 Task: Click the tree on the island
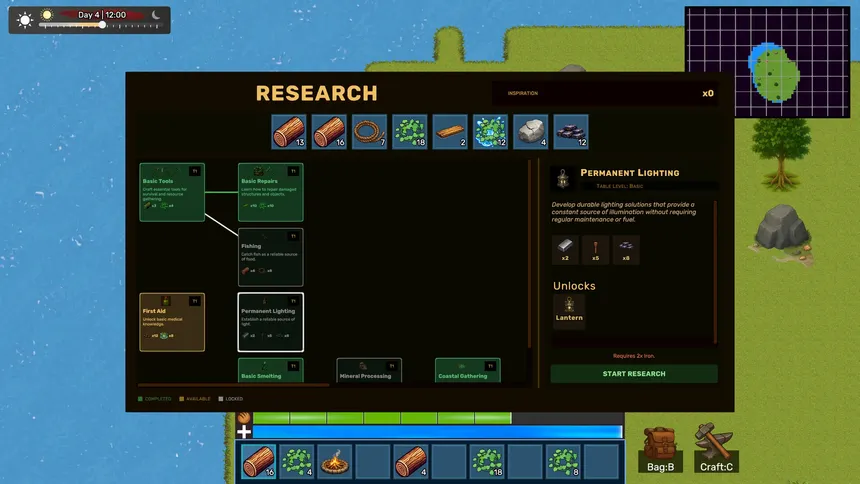pos(782,153)
